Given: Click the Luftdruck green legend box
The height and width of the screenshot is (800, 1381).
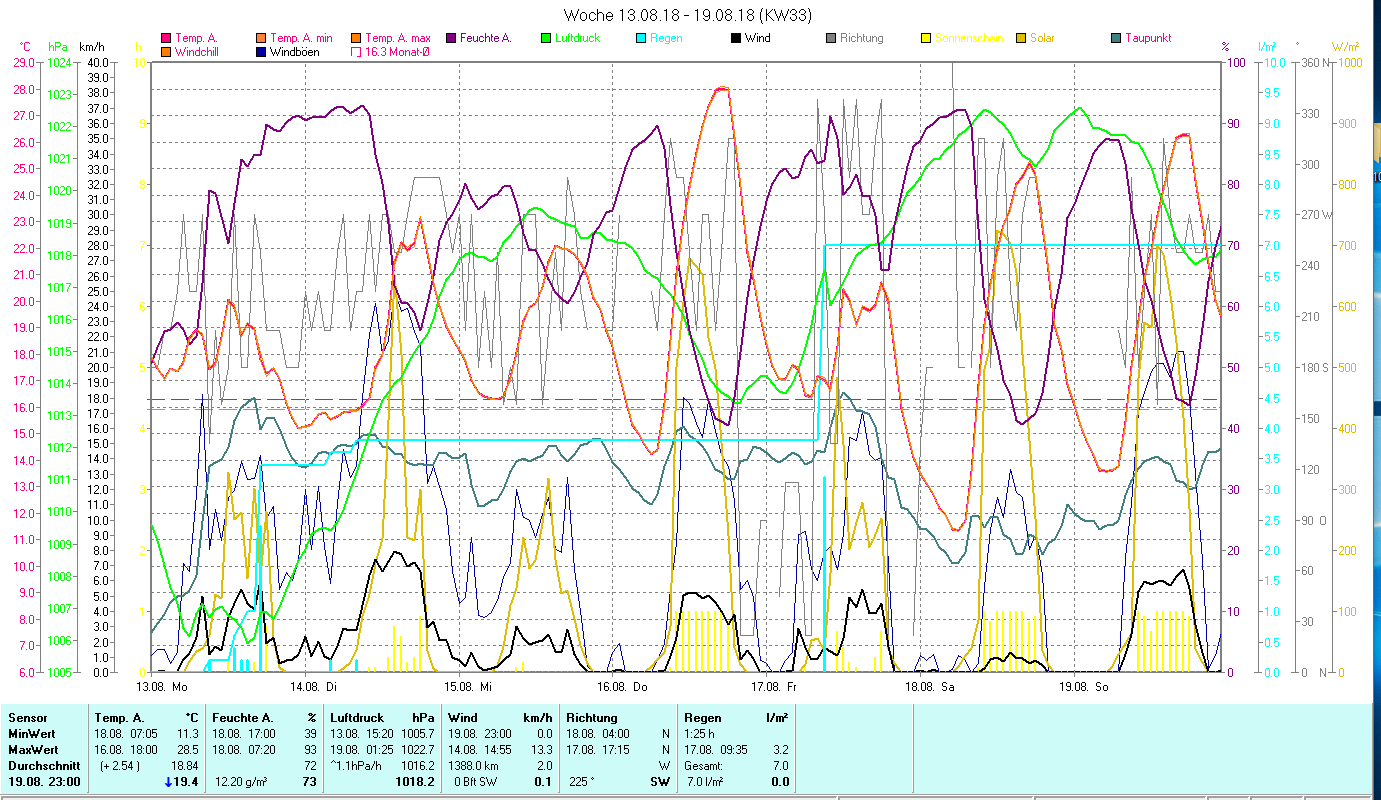Looking at the screenshot, I should click(545, 38).
